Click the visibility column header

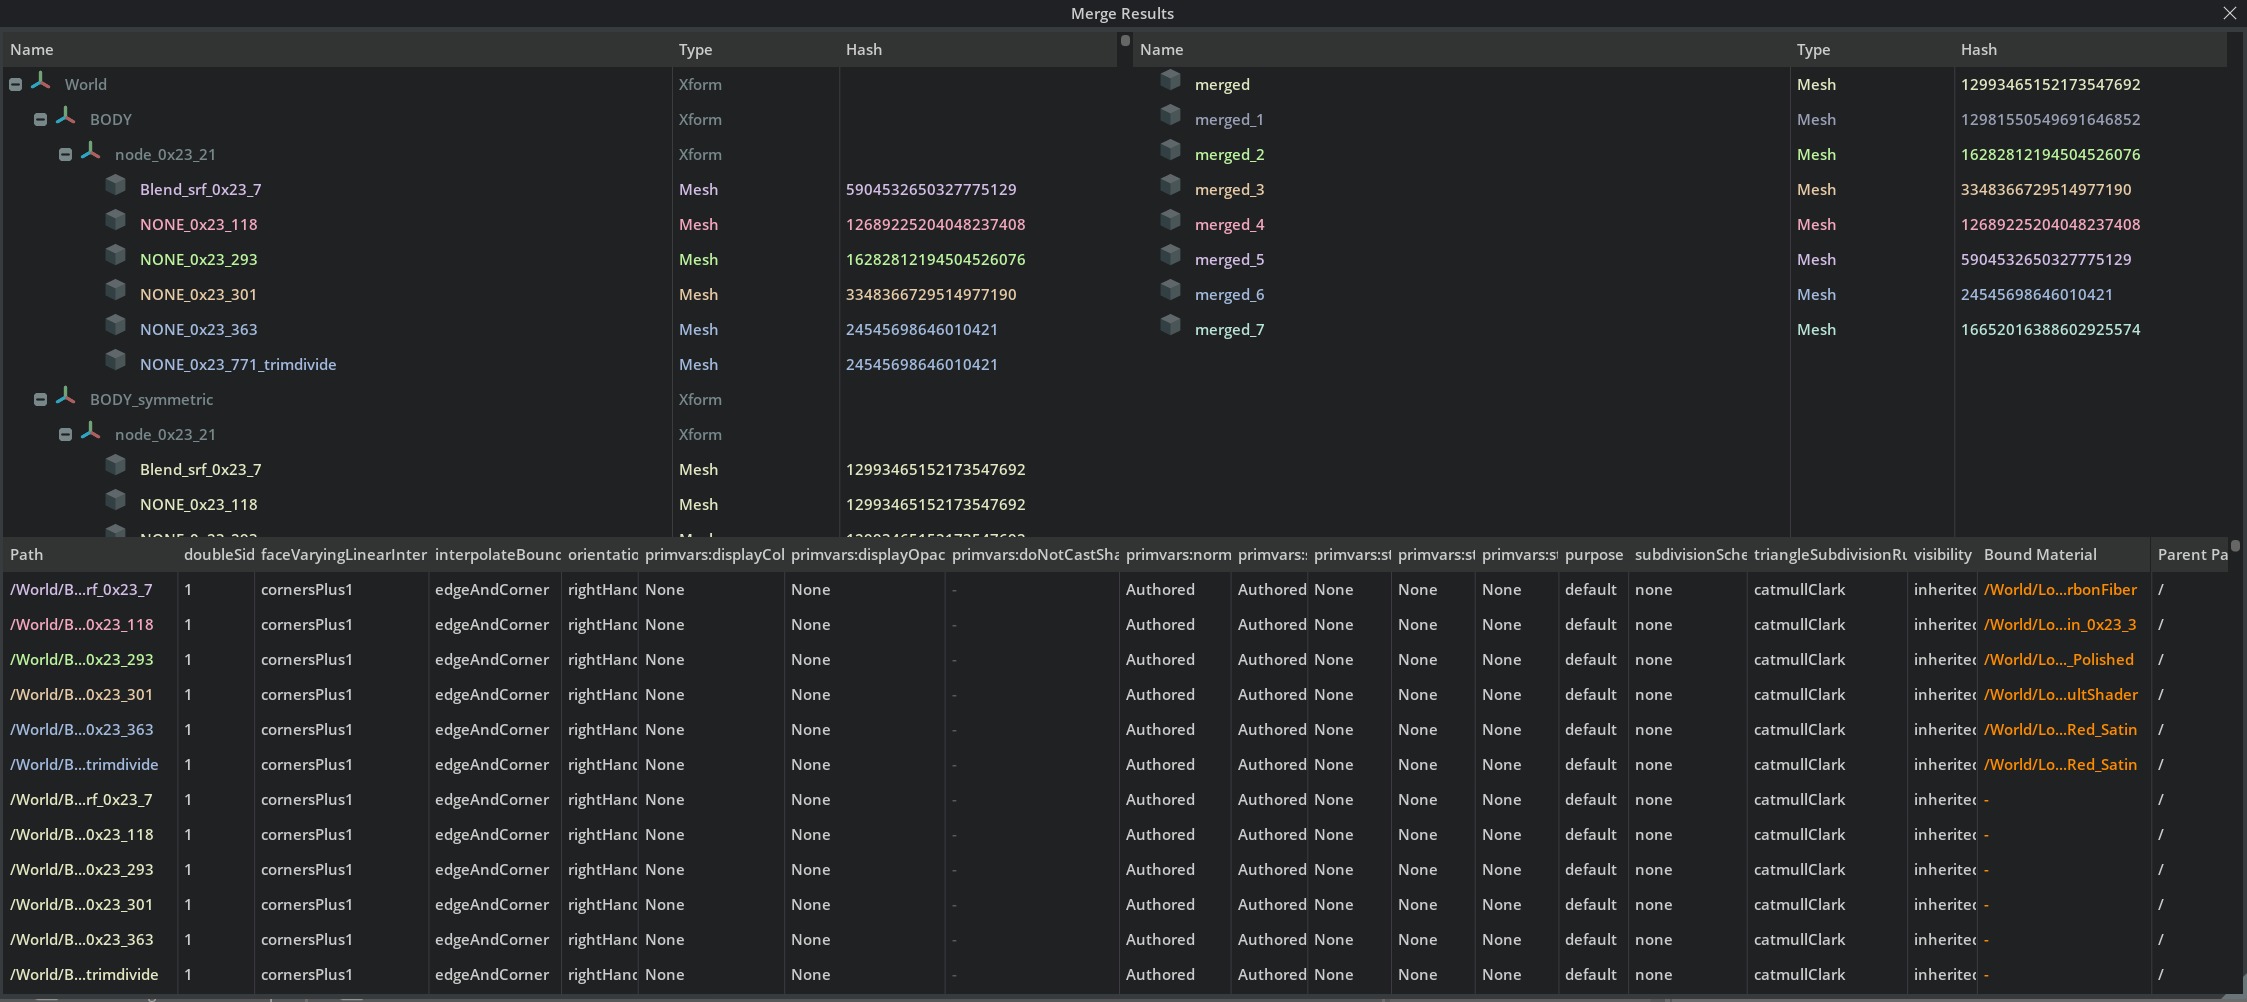(1943, 555)
